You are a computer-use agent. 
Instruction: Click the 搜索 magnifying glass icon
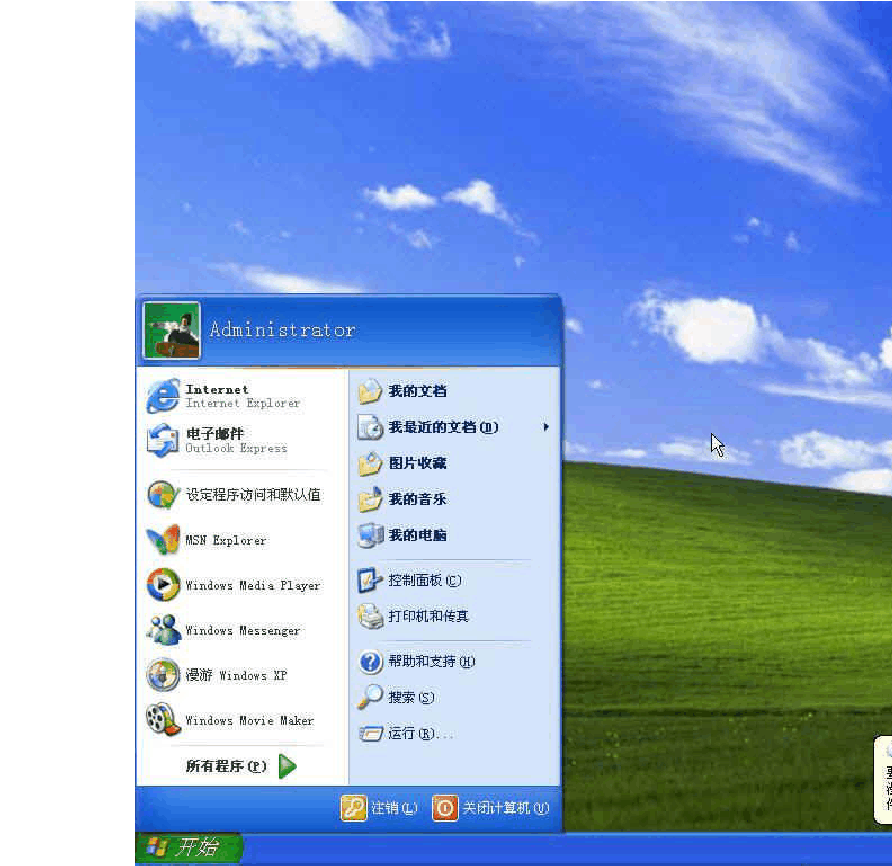(370, 697)
